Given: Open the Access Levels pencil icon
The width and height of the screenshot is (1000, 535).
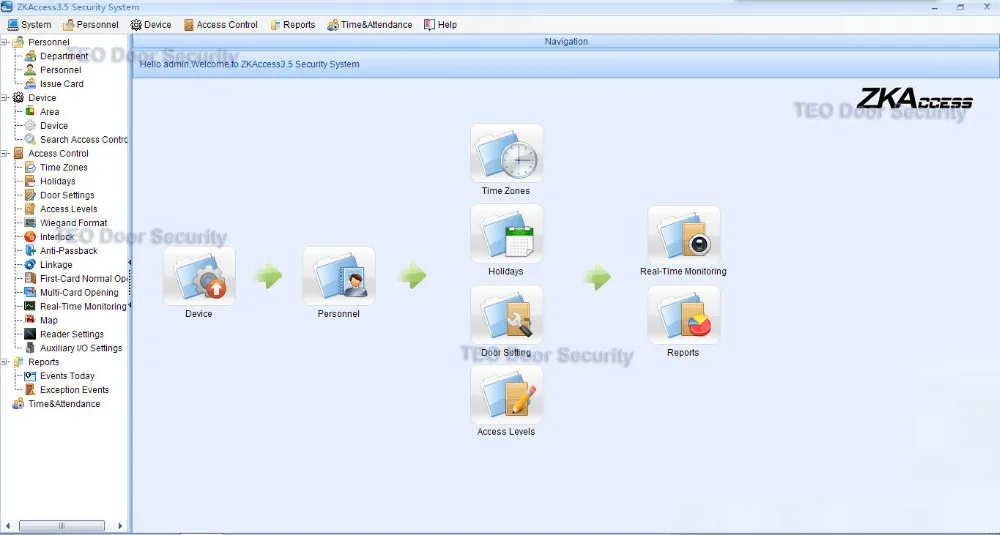Looking at the screenshot, I should click(506, 394).
